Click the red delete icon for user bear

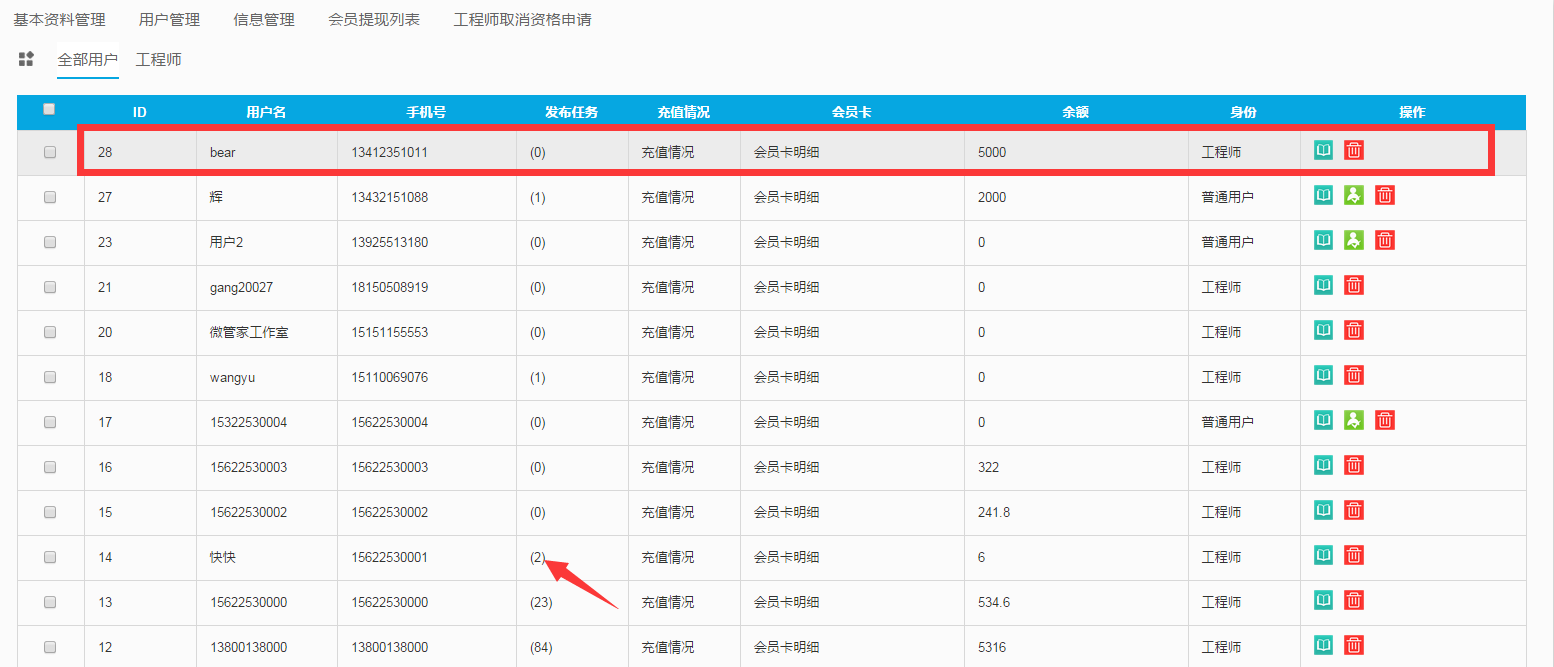[x=1354, y=150]
